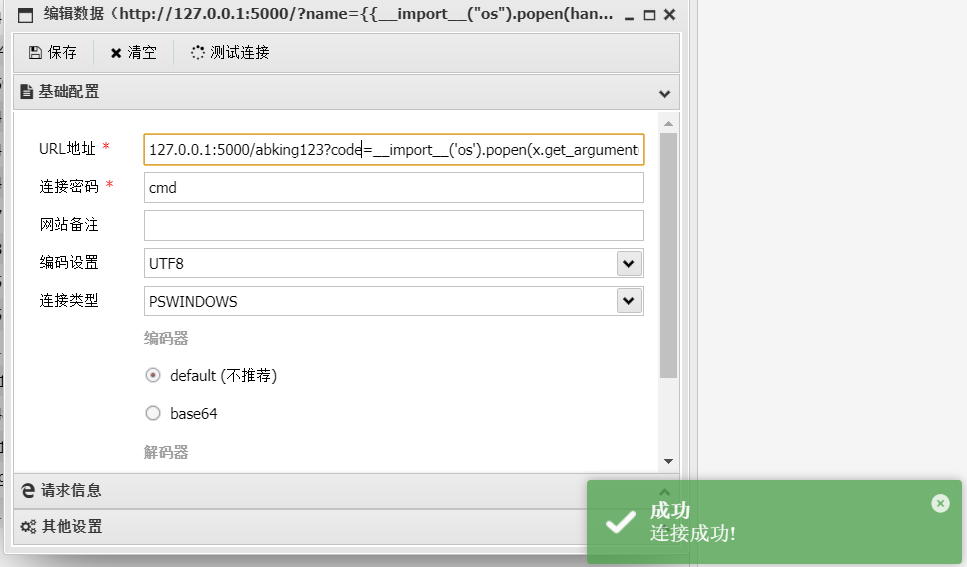
Task: Click the empty 网站备注 input field
Action: pyautogui.click(x=394, y=225)
